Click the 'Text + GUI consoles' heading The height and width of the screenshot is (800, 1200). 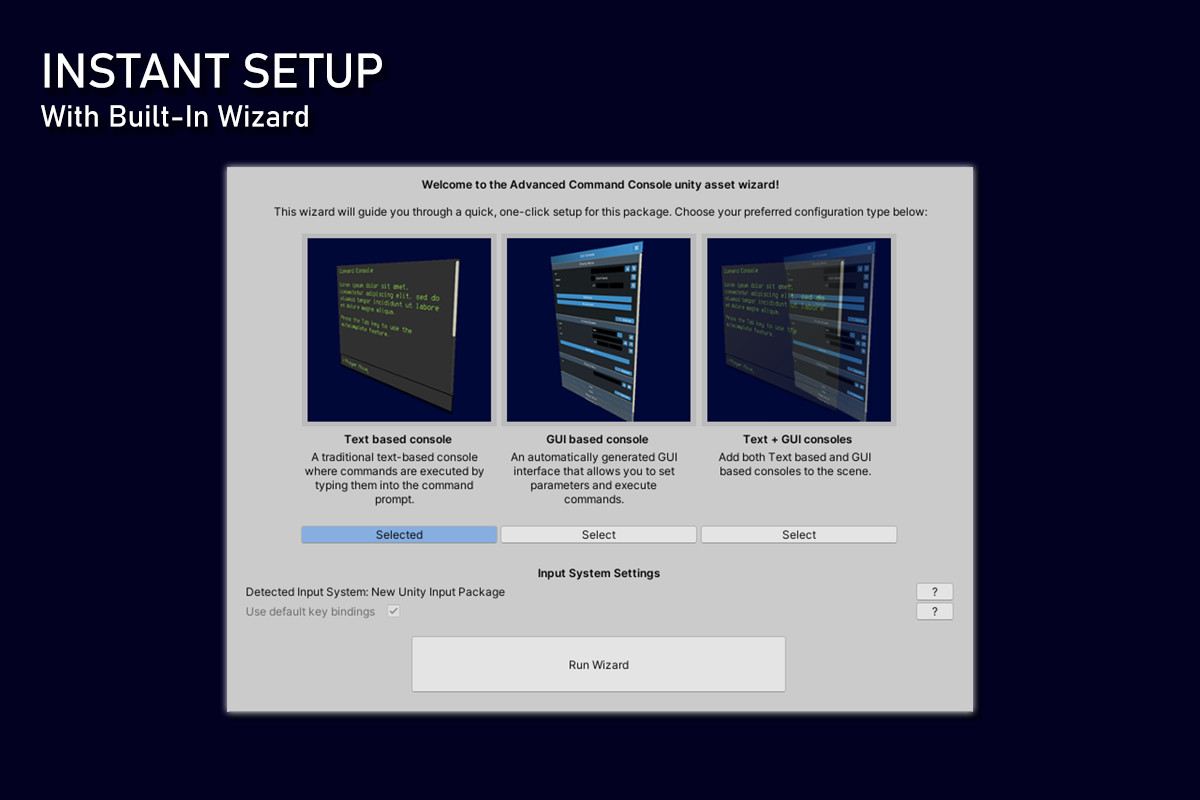point(798,439)
